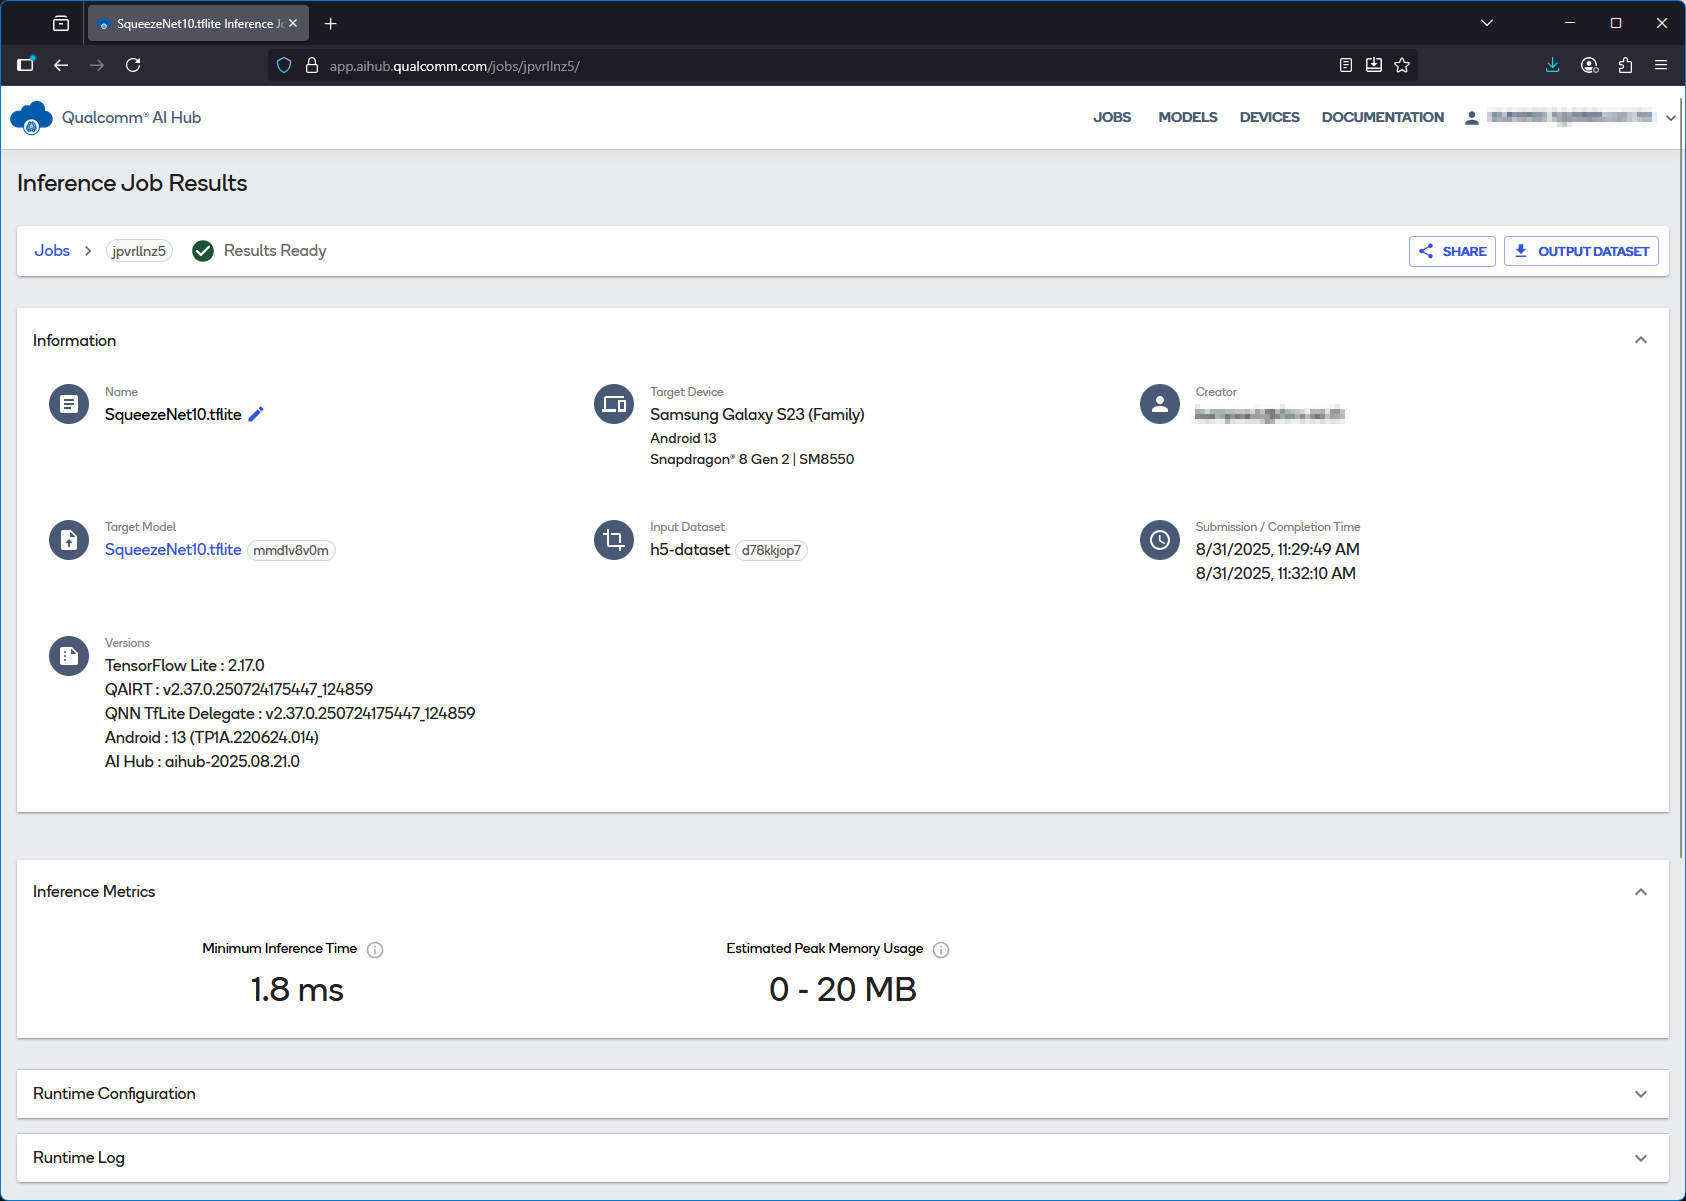Click the Submission time clock icon
Screen dimensions: 1686x1201
coord(1160,540)
